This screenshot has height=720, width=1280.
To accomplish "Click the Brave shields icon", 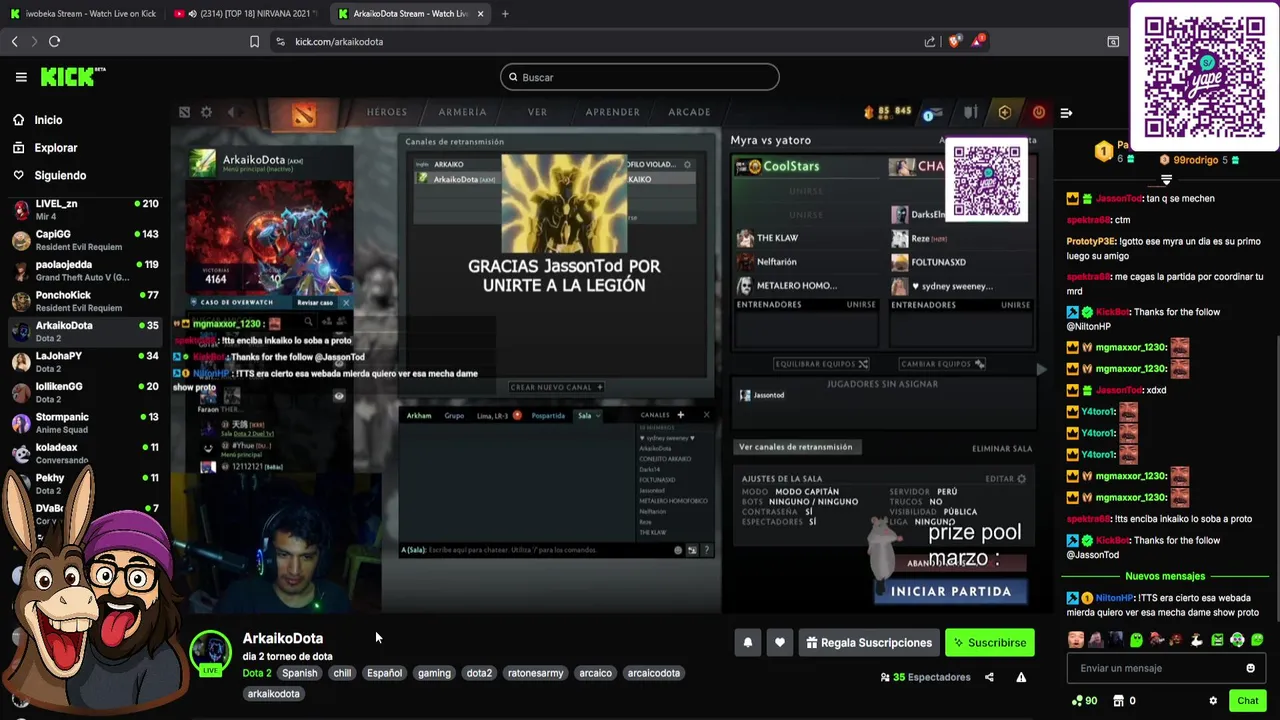I will pos(954,41).
